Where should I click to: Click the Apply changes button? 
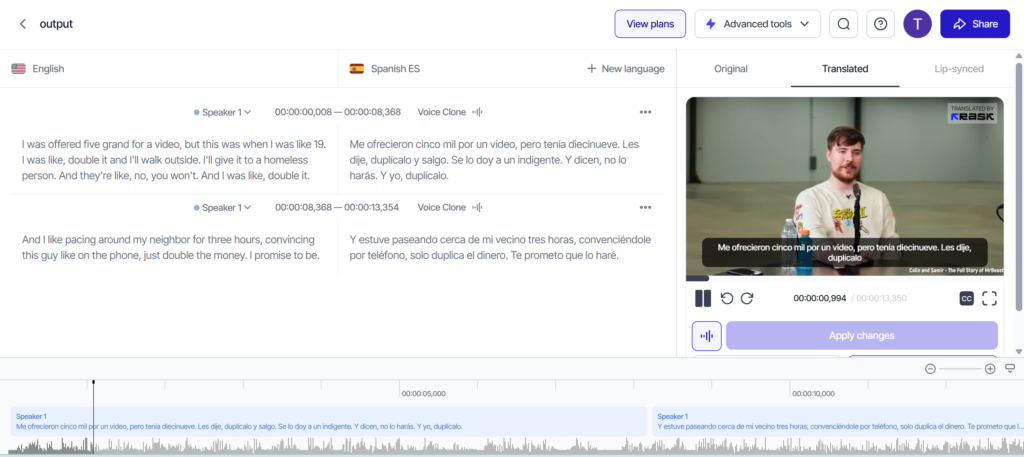click(x=861, y=336)
